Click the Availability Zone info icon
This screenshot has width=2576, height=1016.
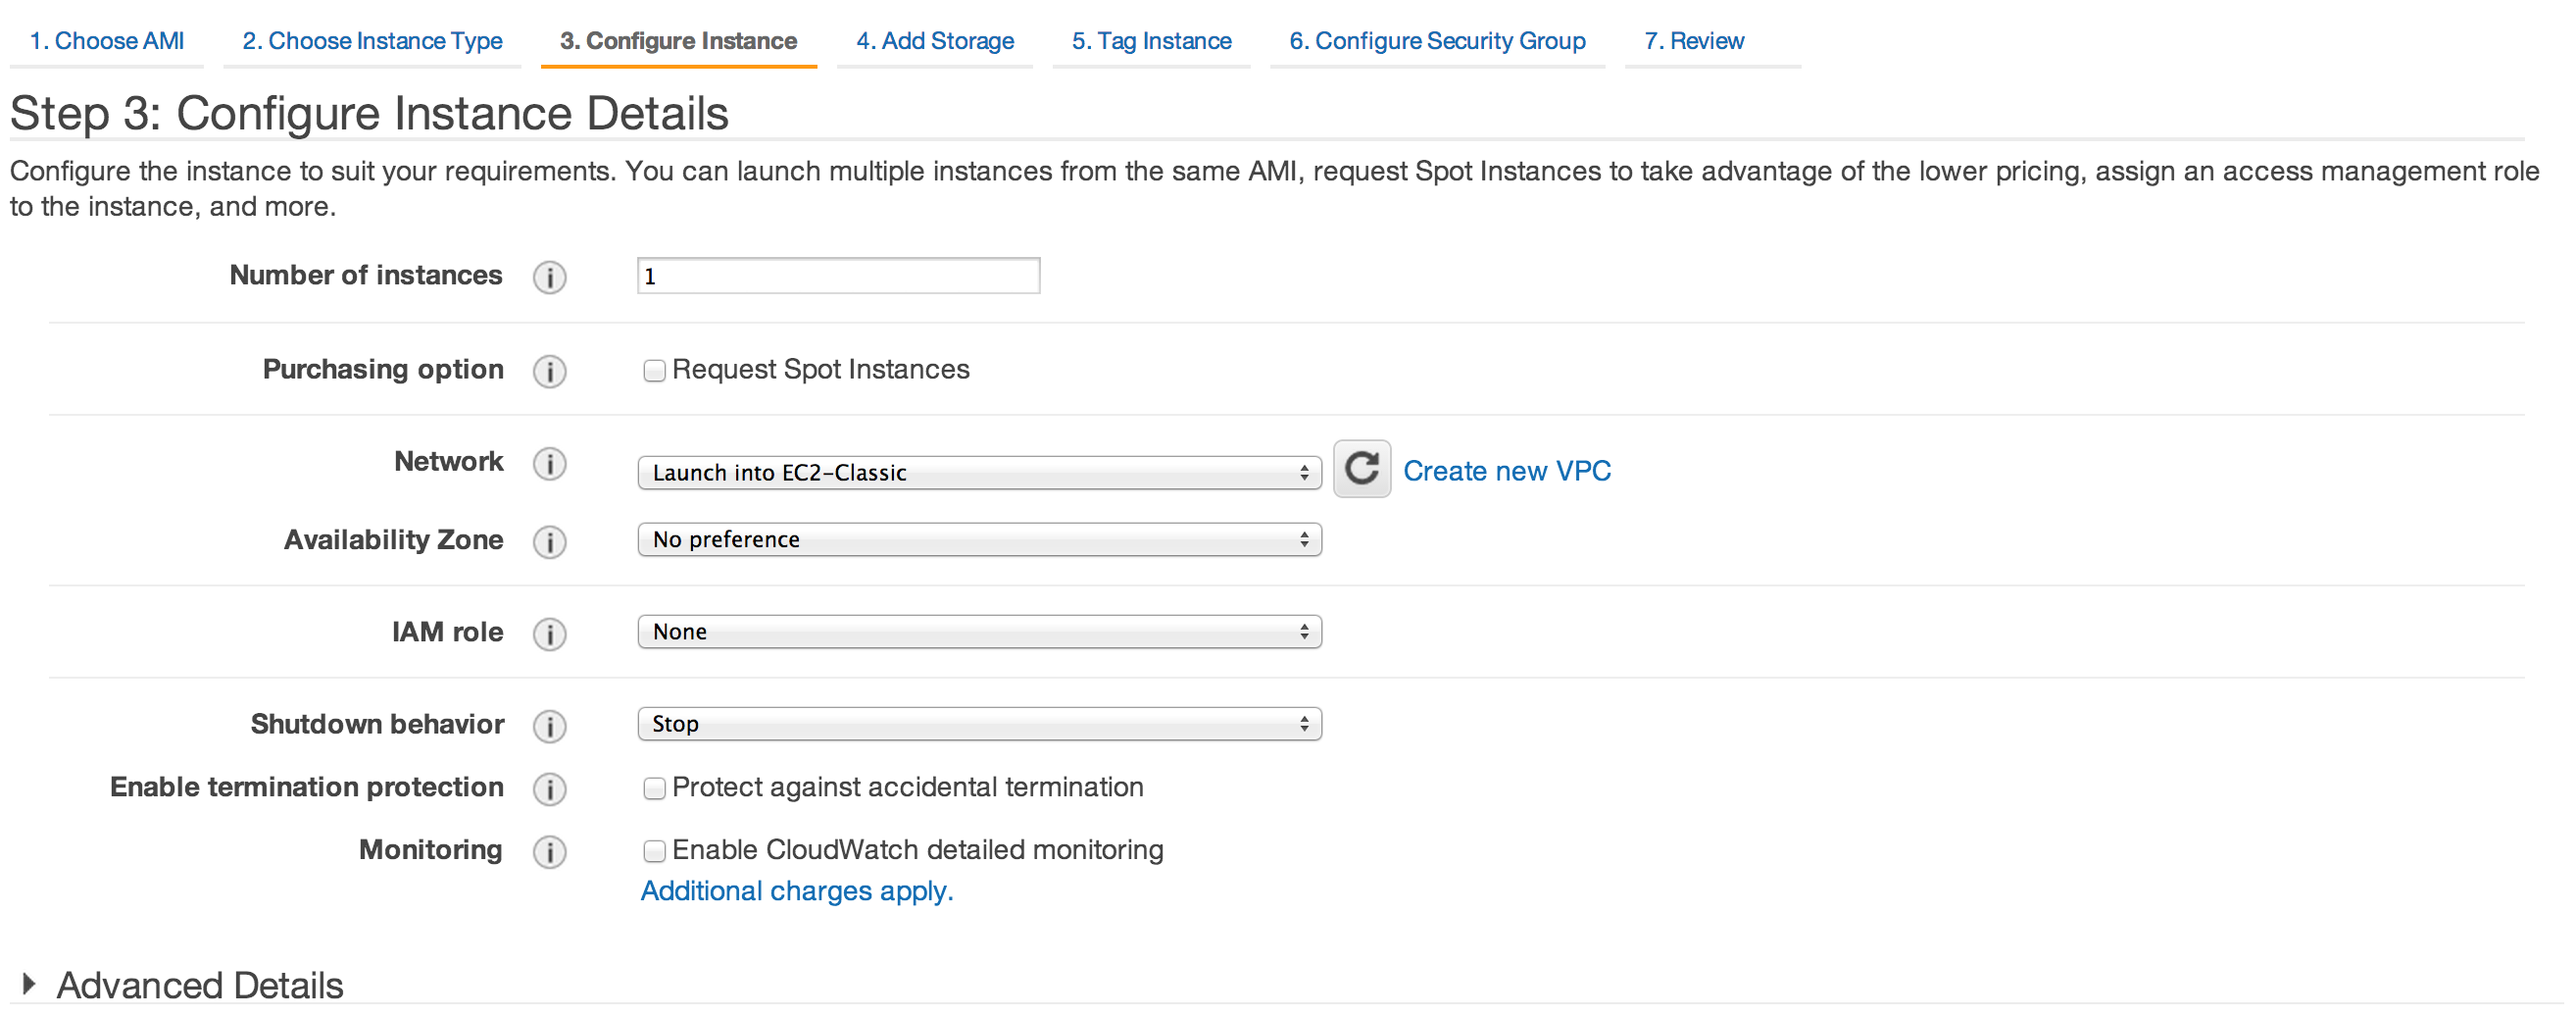pyautogui.click(x=549, y=541)
